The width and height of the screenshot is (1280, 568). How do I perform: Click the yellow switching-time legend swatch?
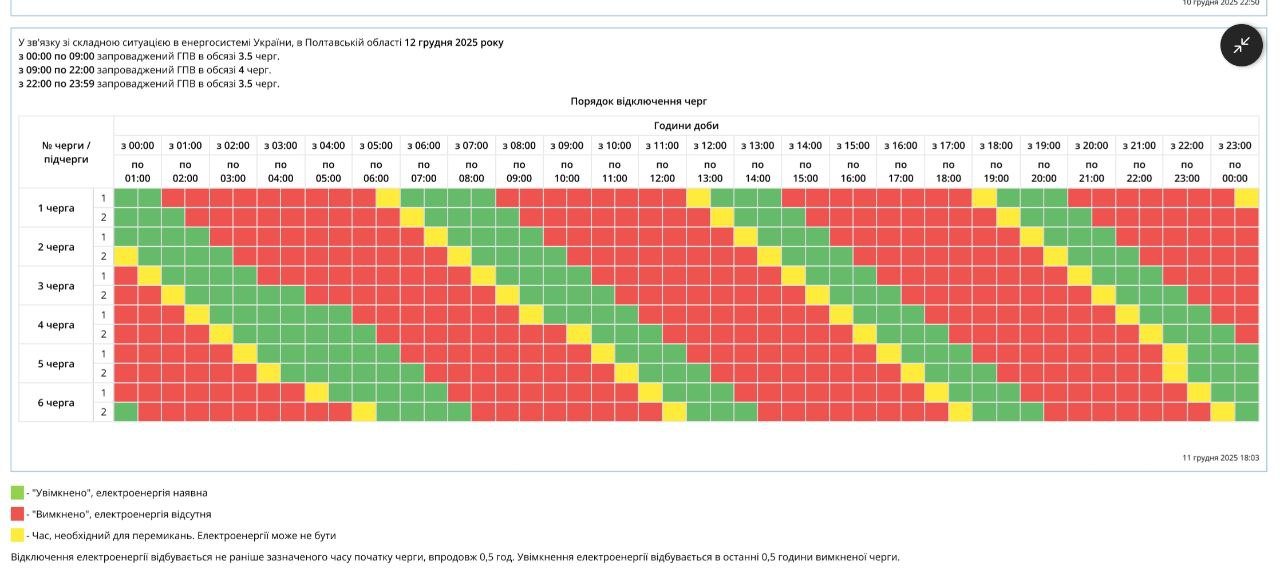17,535
